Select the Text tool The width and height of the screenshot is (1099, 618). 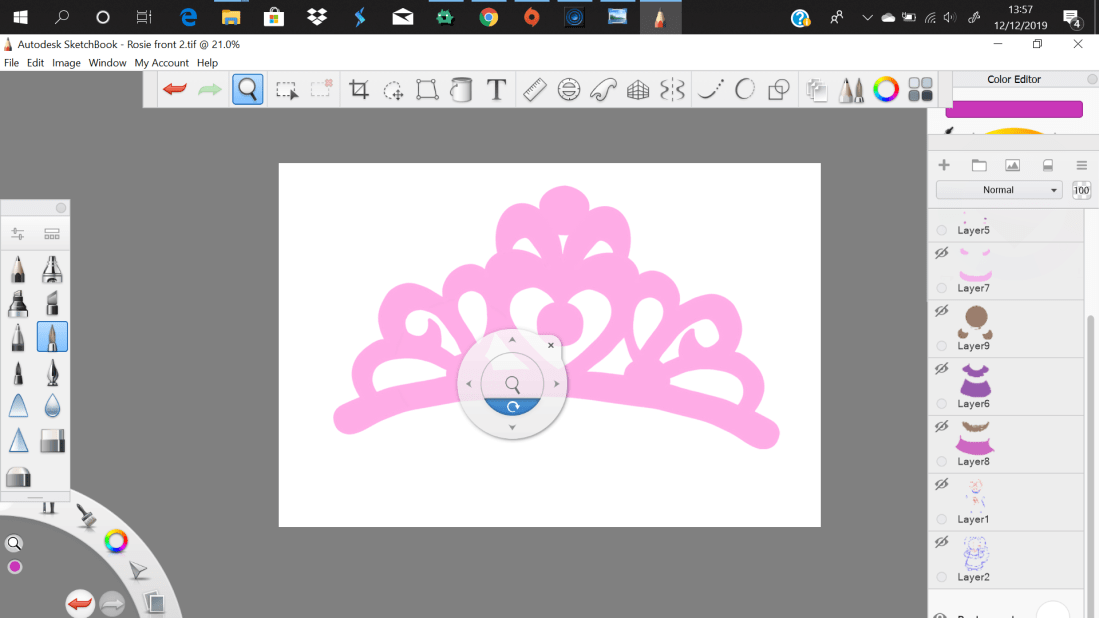(x=496, y=90)
